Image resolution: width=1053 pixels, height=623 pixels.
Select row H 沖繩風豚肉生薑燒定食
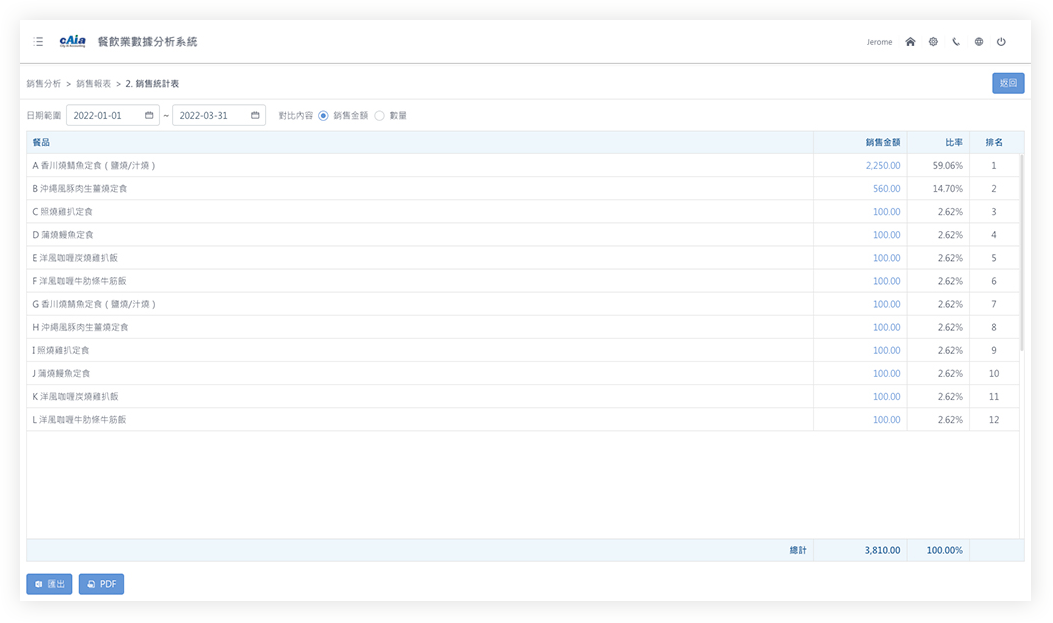(x=522, y=328)
